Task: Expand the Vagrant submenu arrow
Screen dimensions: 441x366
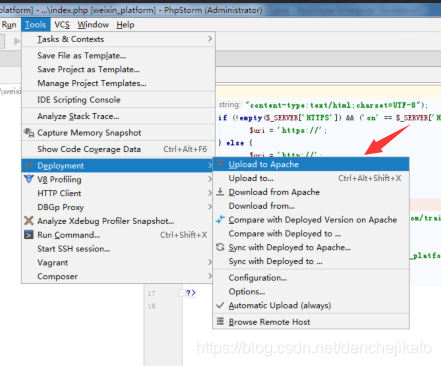Action: 210,262
